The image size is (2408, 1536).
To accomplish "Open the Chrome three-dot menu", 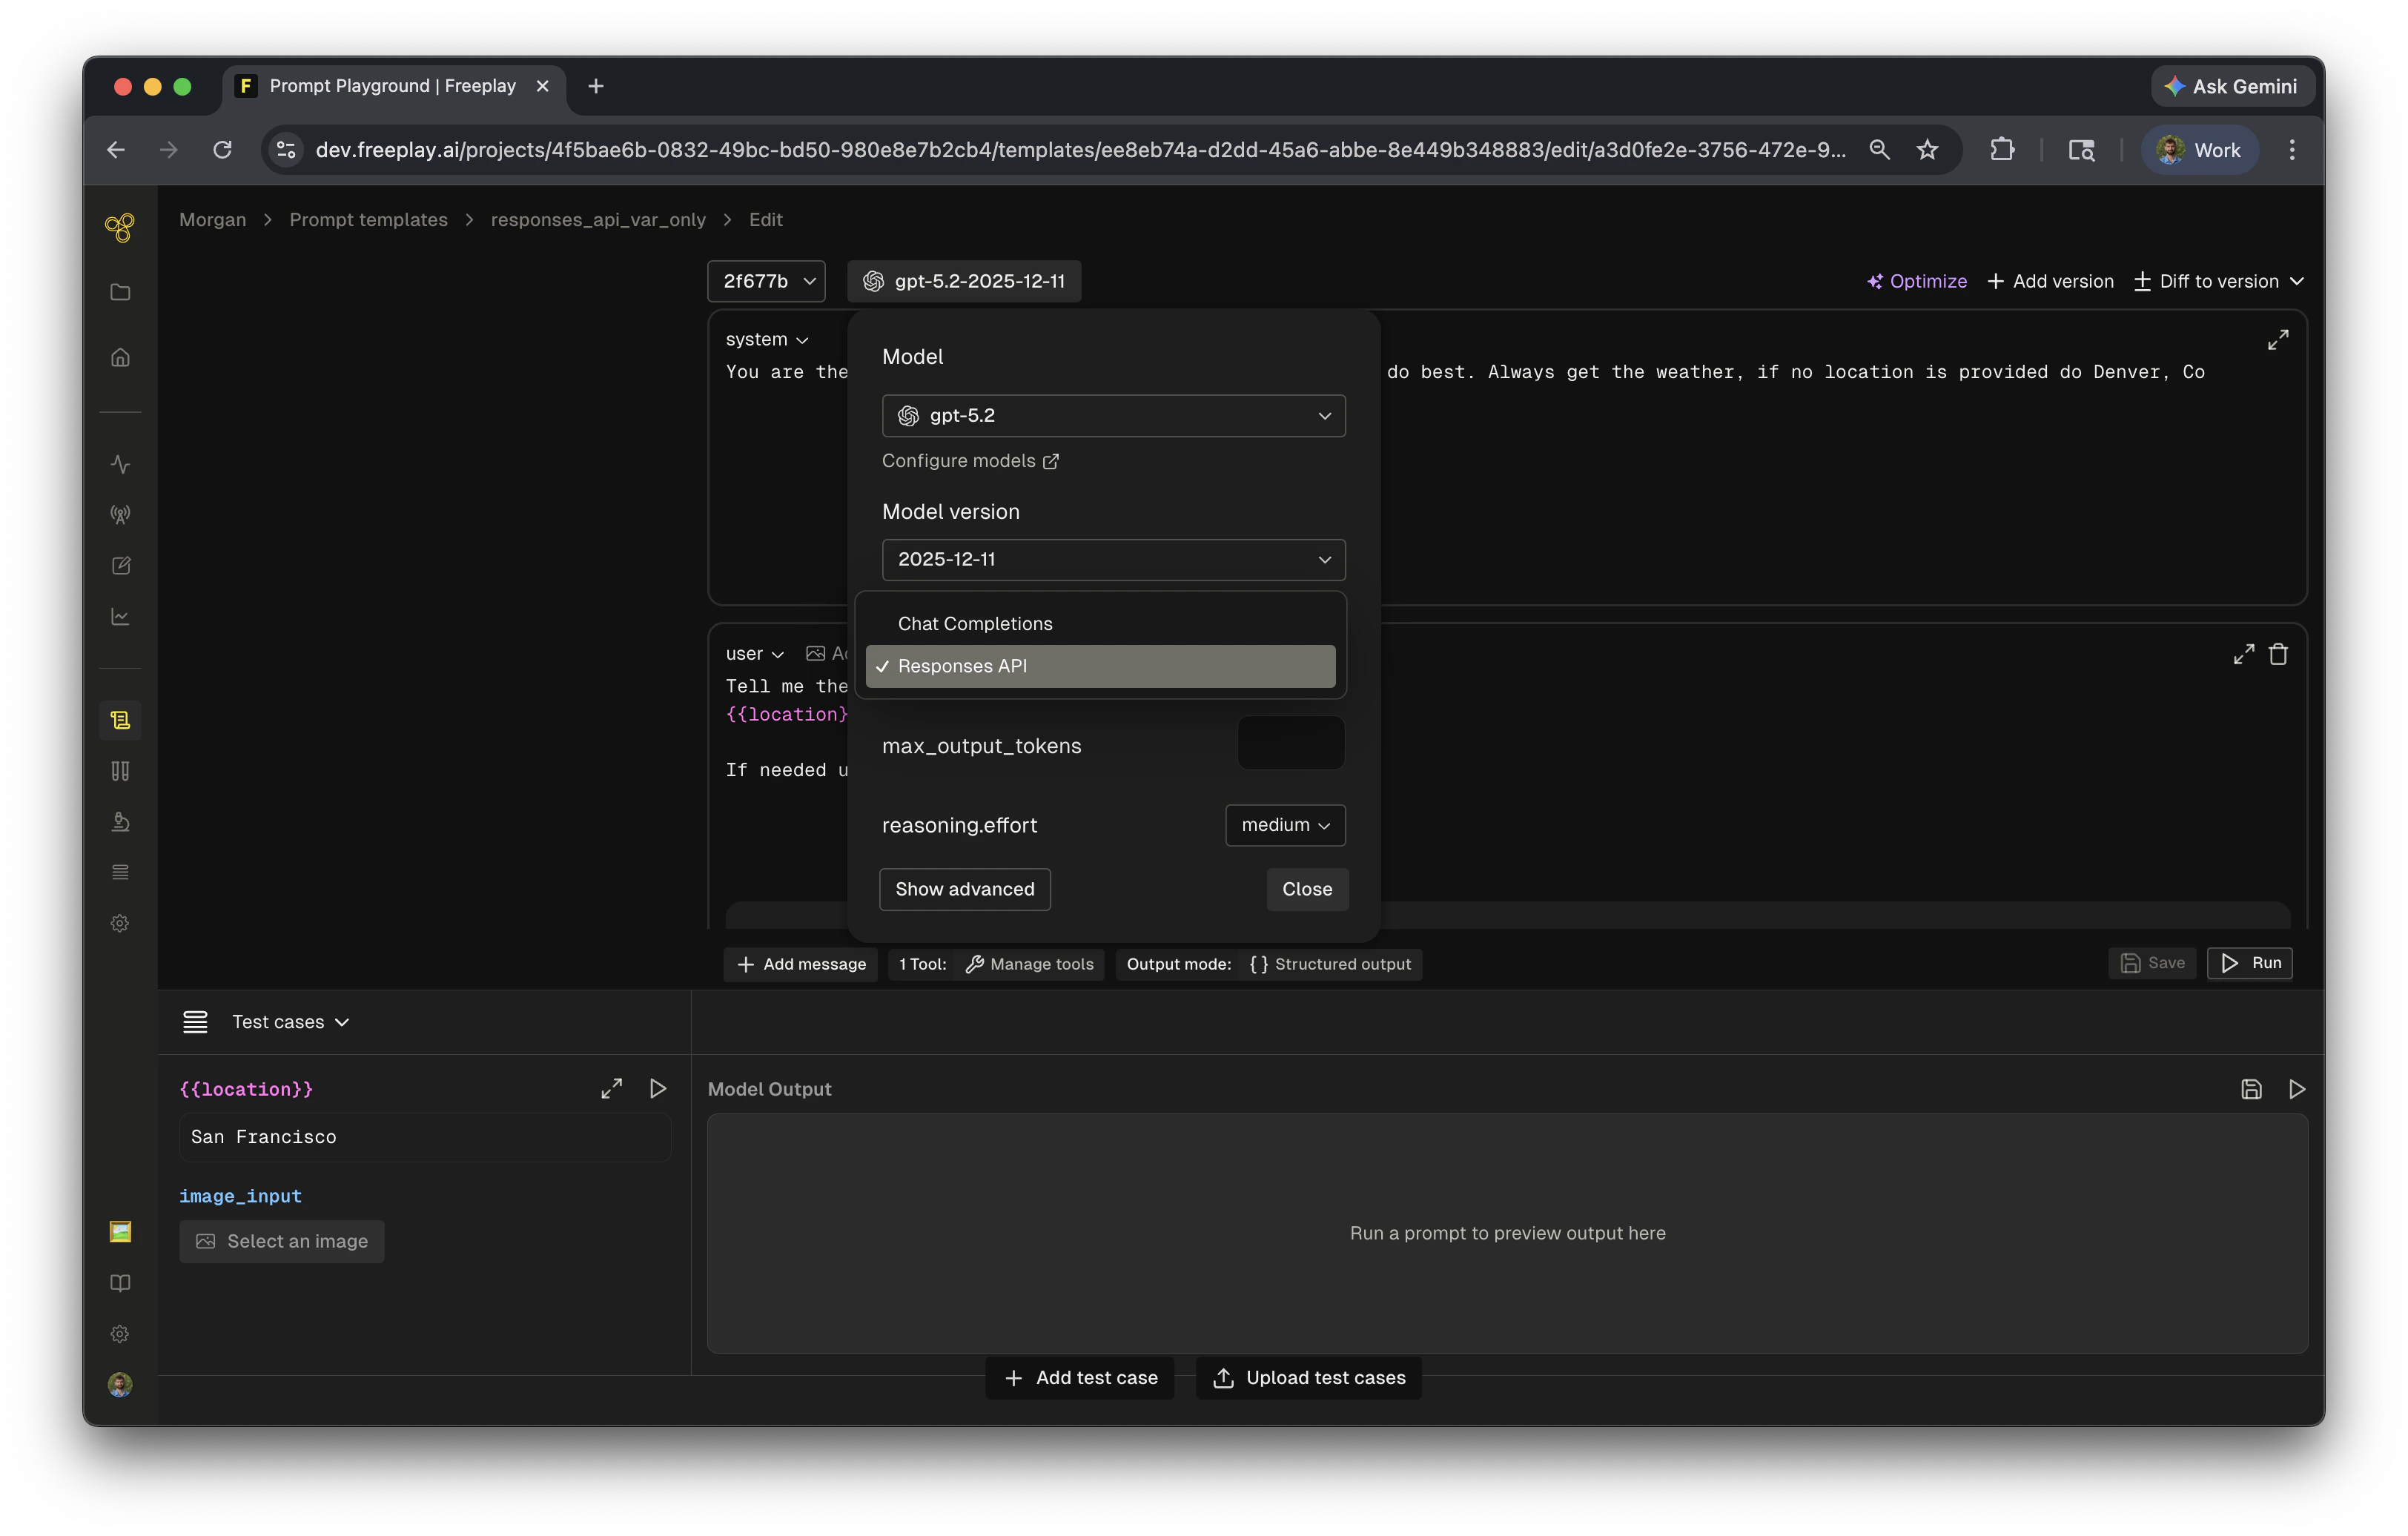I will [2292, 150].
